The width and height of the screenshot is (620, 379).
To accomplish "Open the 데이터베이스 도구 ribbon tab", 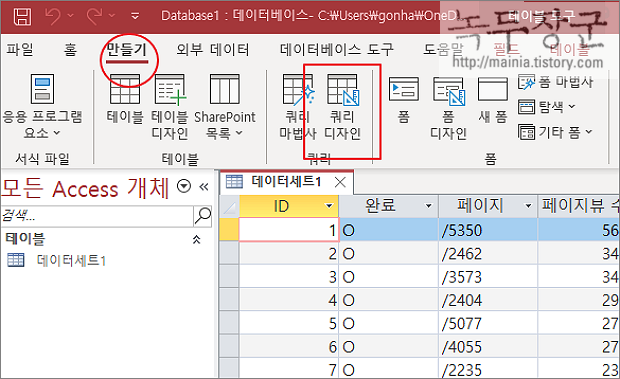I will [337, 49].
